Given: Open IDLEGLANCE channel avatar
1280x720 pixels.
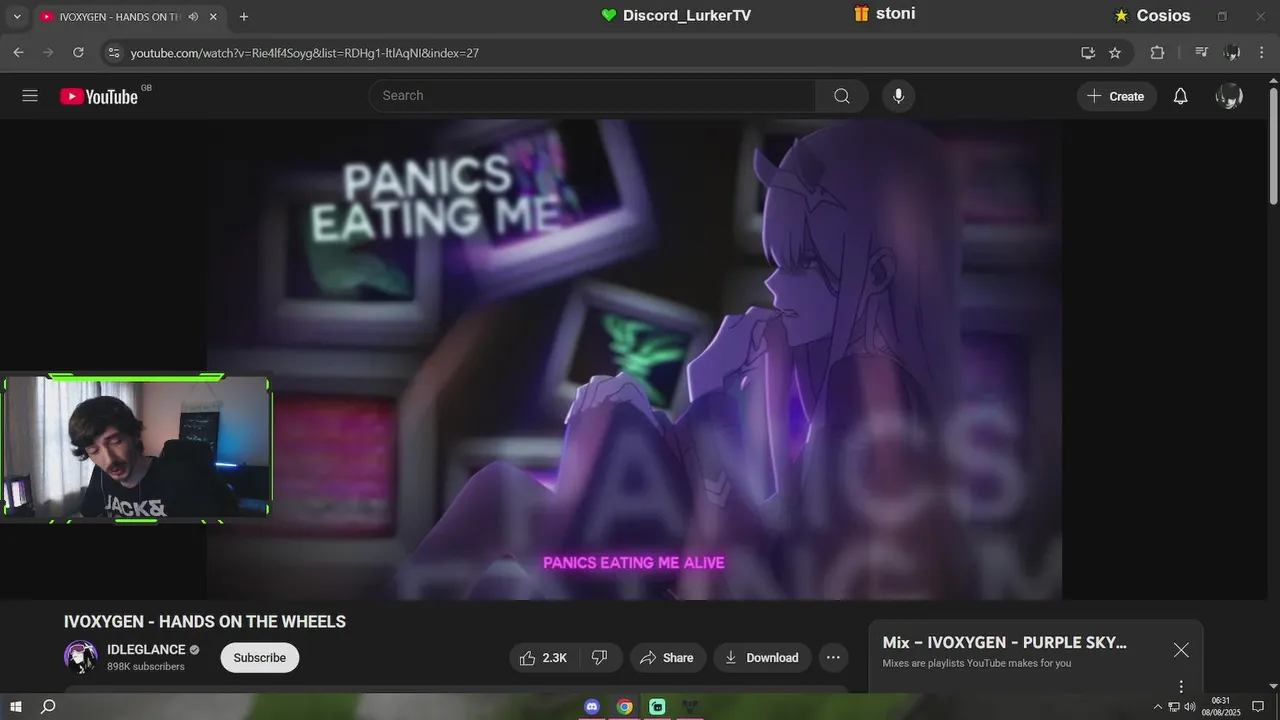Looking at the screenshot, I should coord(81,657).
